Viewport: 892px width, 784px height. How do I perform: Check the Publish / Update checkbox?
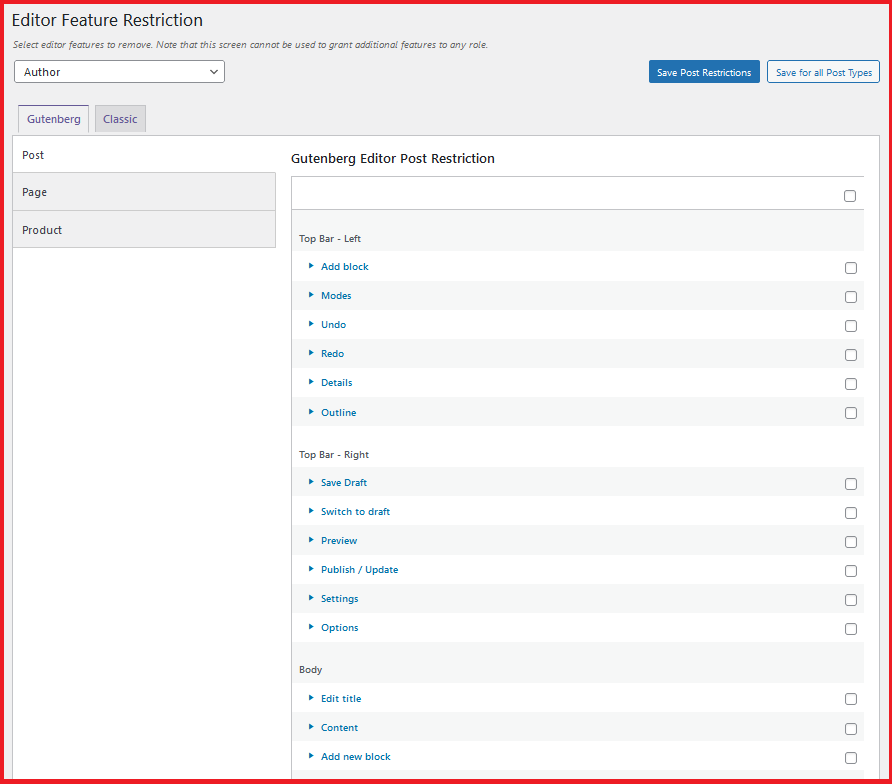click(x=850, y=571)
